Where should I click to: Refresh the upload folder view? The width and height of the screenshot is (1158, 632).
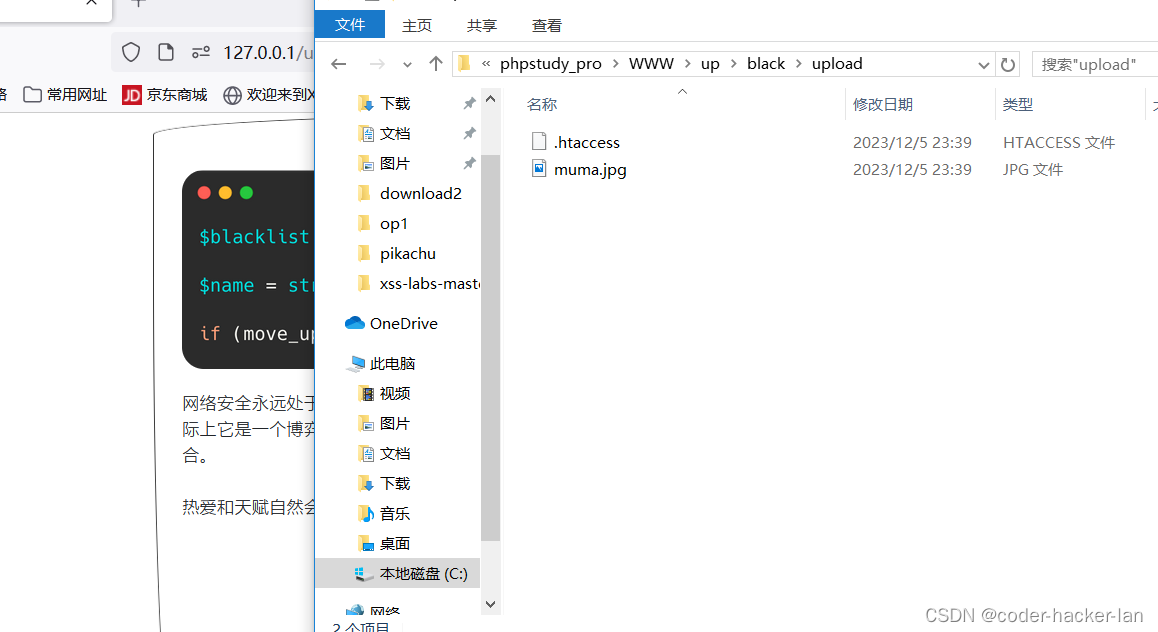[1007, 65]
